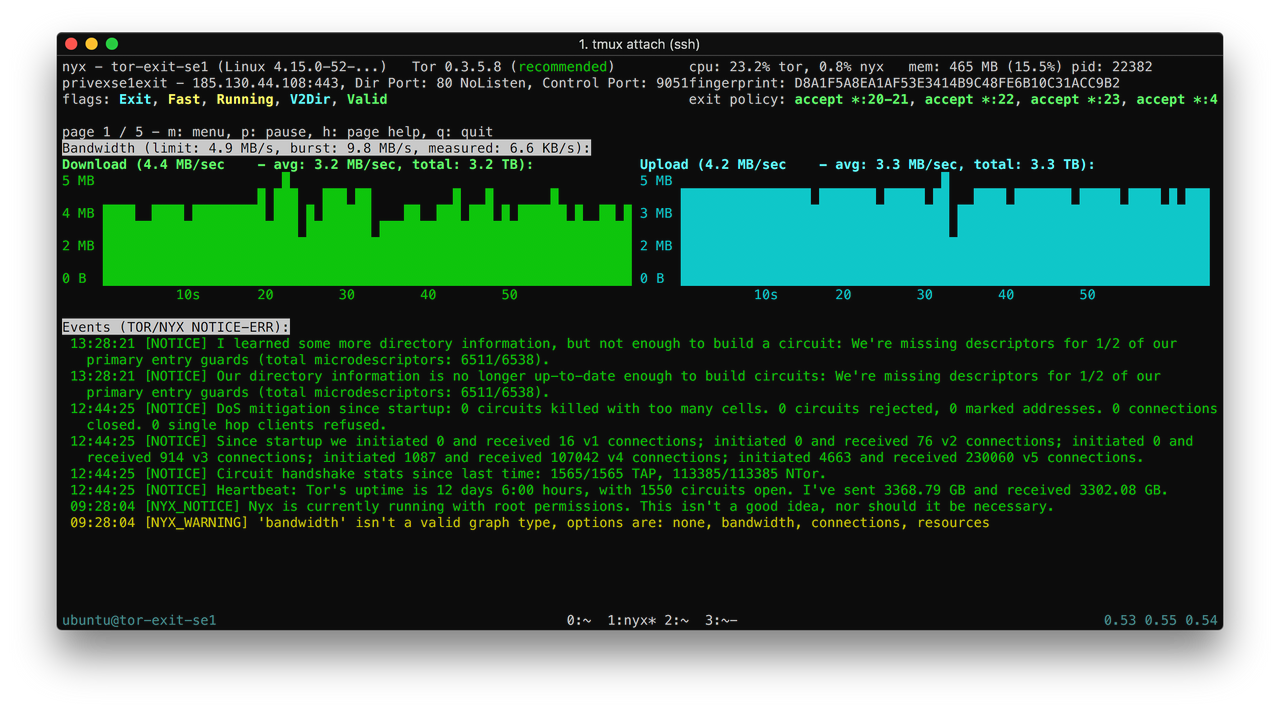Click the green download bandwidth graph
1280x711 pixels.
367,230
